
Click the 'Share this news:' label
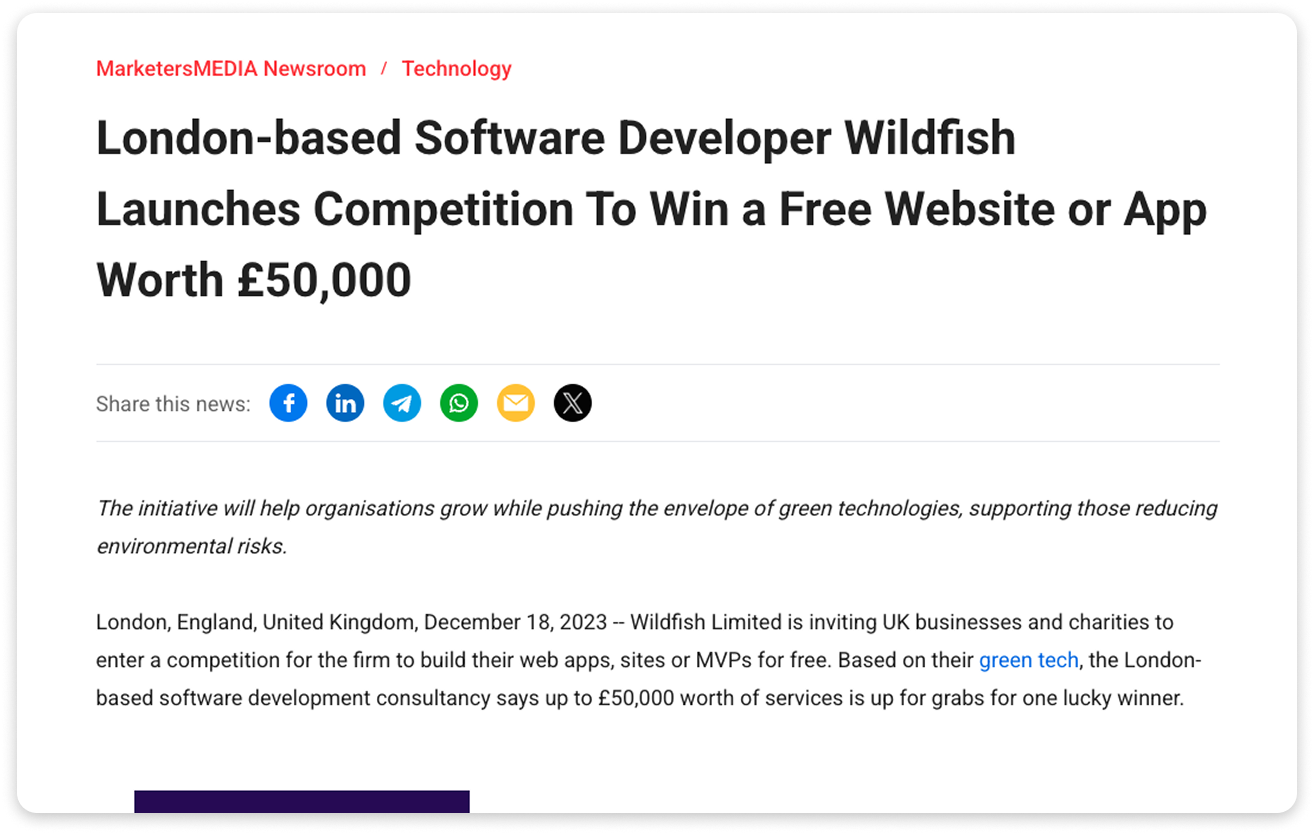(173, 404)
